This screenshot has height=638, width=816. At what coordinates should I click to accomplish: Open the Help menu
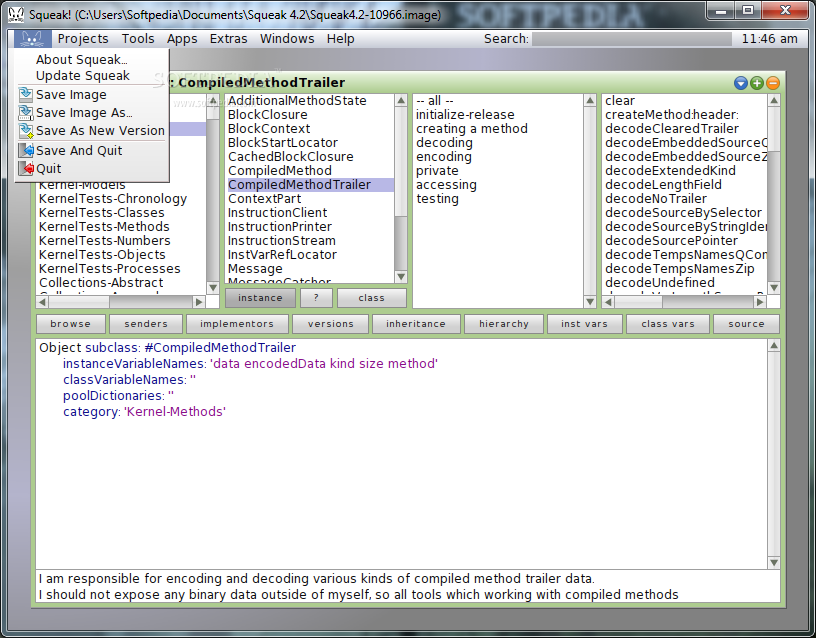(x=340, y=39)
